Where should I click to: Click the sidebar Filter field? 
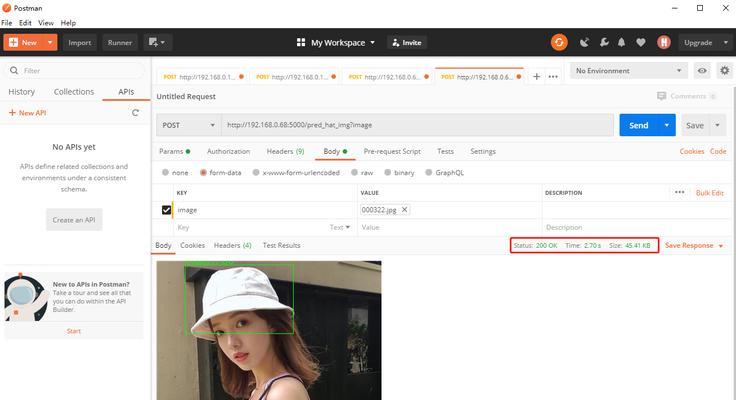click(x=75, y=70)
